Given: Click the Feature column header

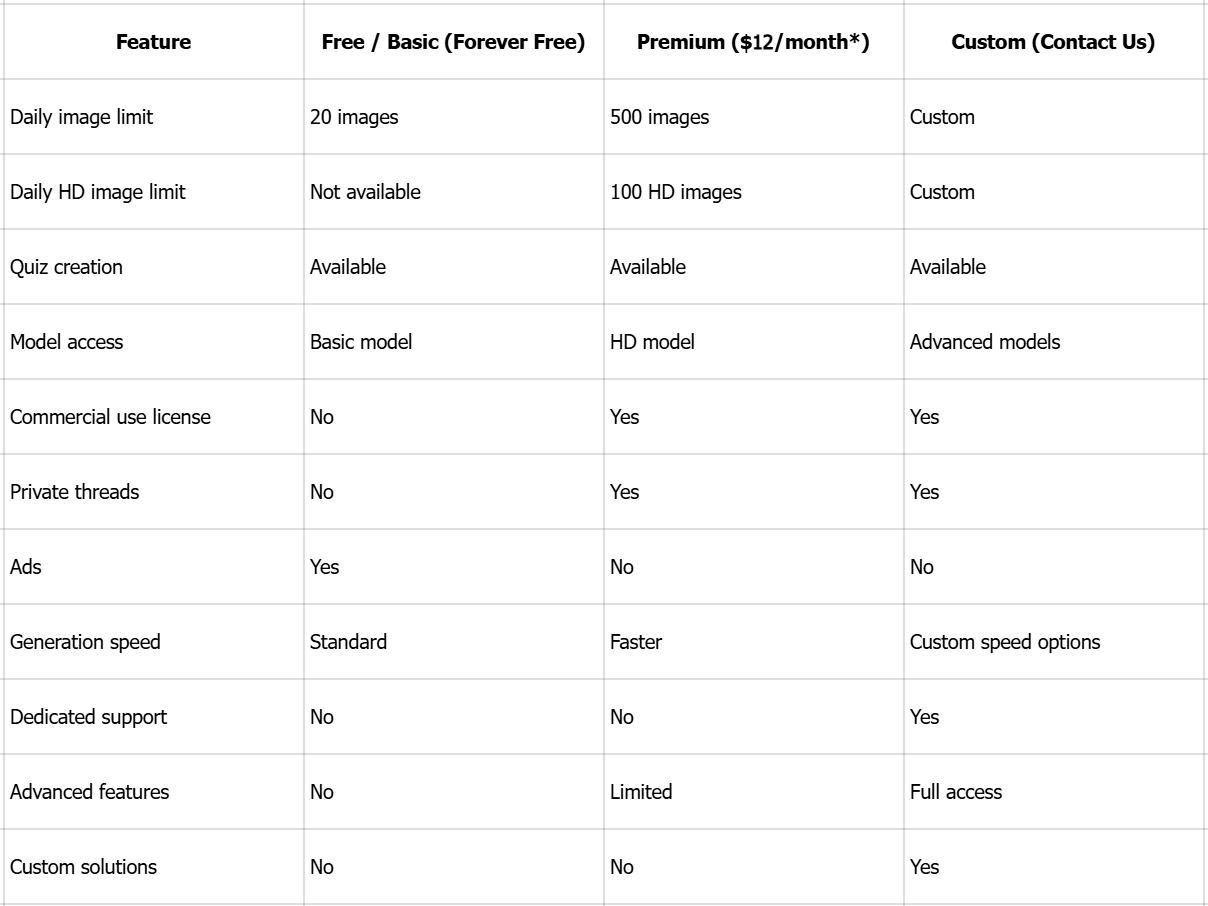Looking at the screenshot, I should 153,42.
